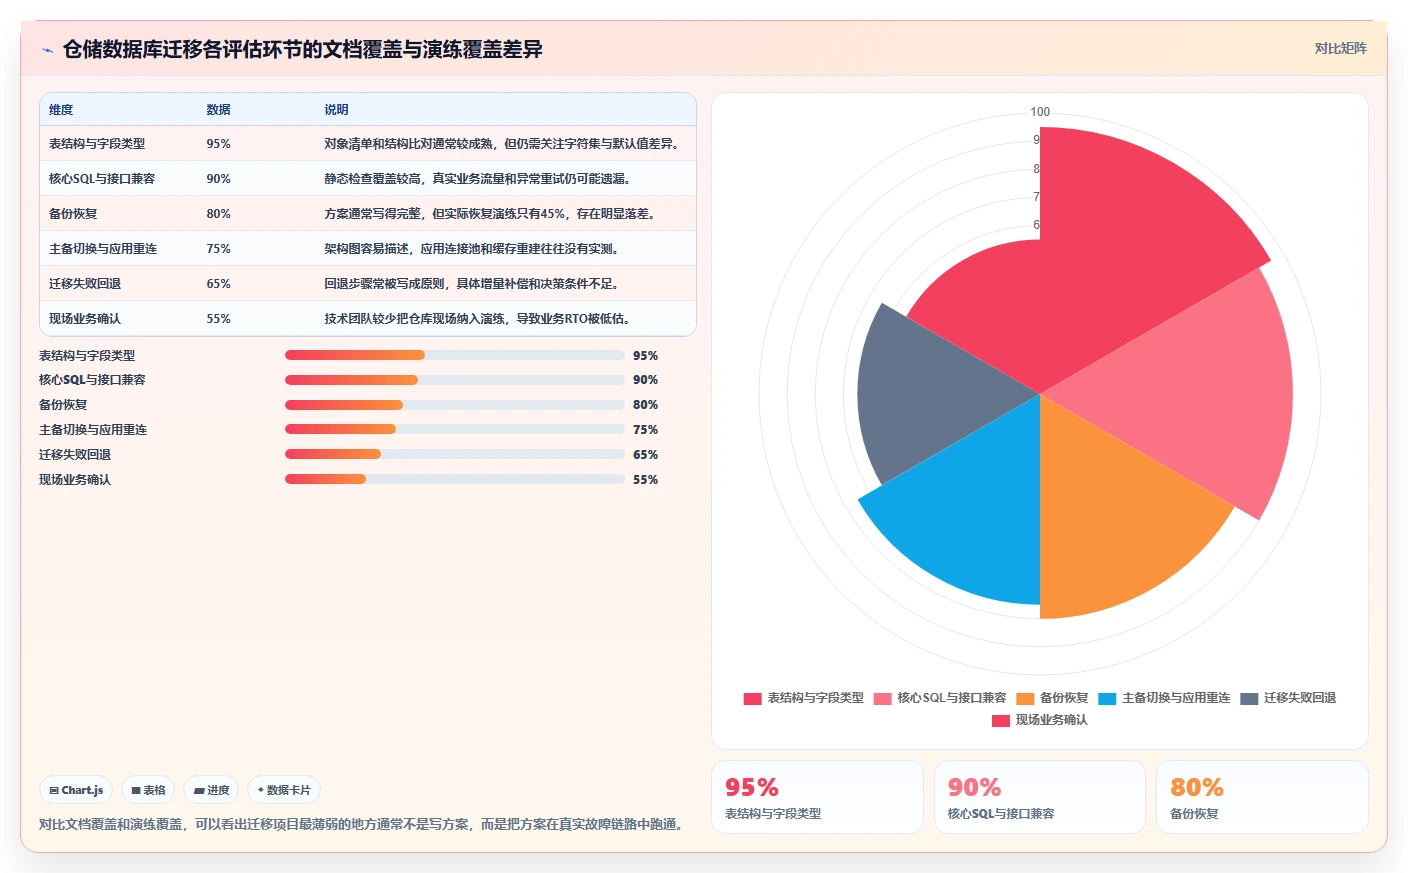Click description starting 技术团队较少
Screen dimensions: 1408x873
[479, 319]
